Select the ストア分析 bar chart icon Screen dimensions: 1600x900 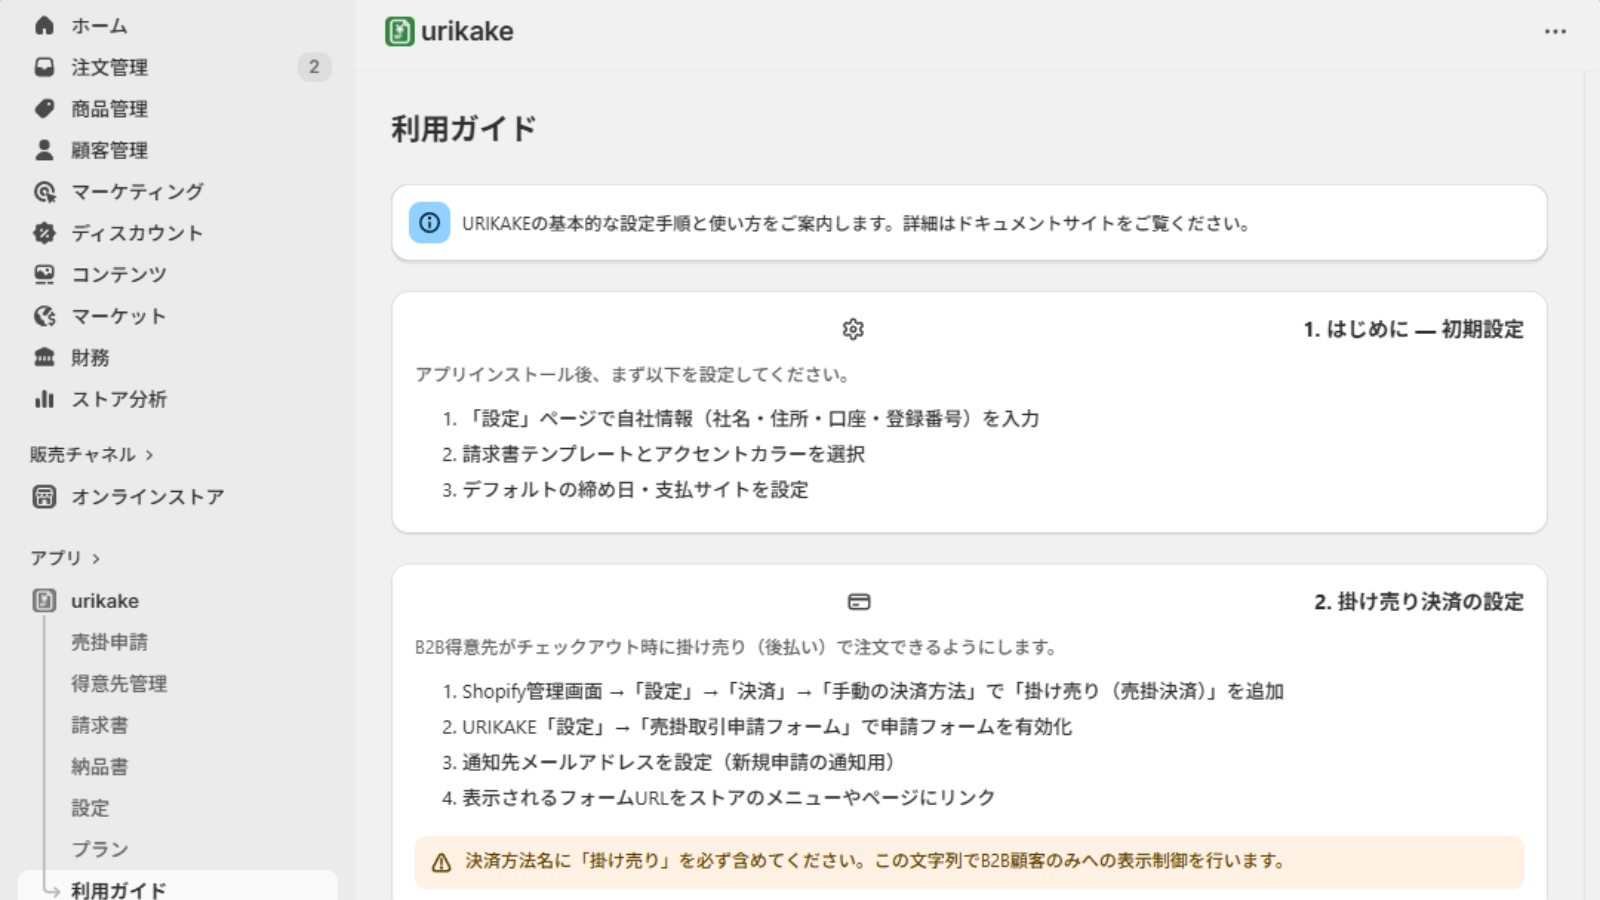(x=44, y=399)
